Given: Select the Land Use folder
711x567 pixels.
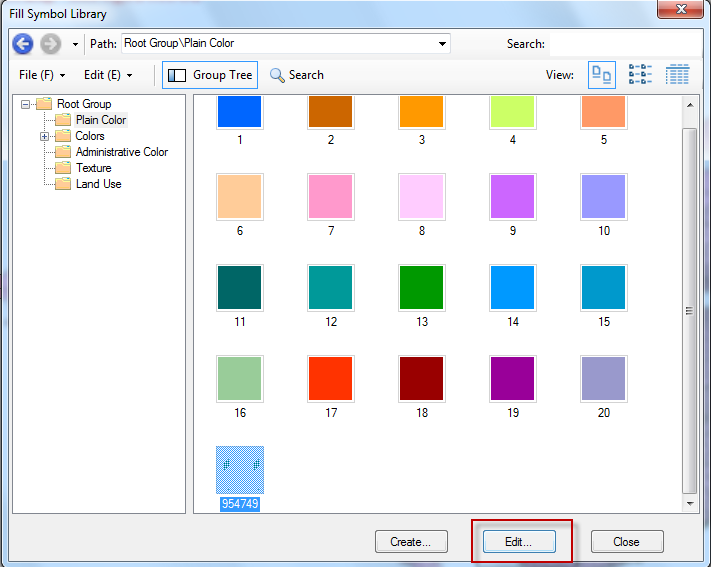Looking at the screenshot, I should (98, 184).
